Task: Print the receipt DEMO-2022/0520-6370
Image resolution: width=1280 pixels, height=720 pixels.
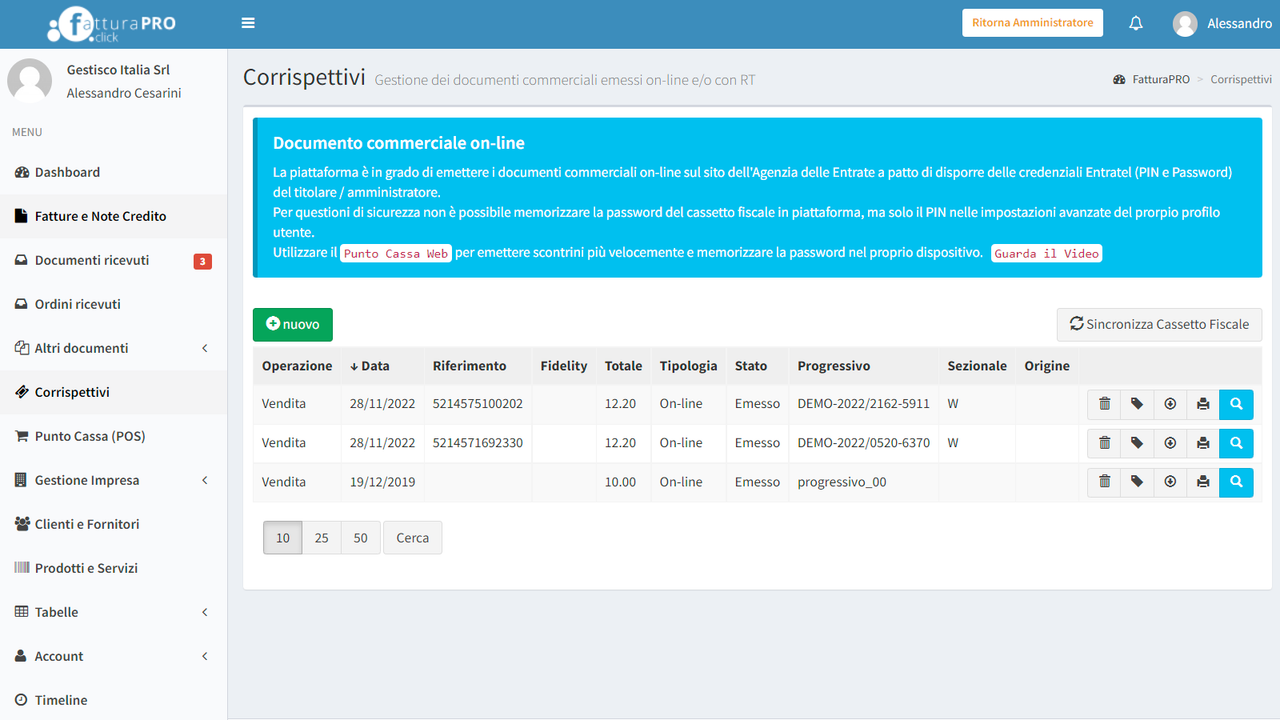Action: click(x=1203, y=443)
